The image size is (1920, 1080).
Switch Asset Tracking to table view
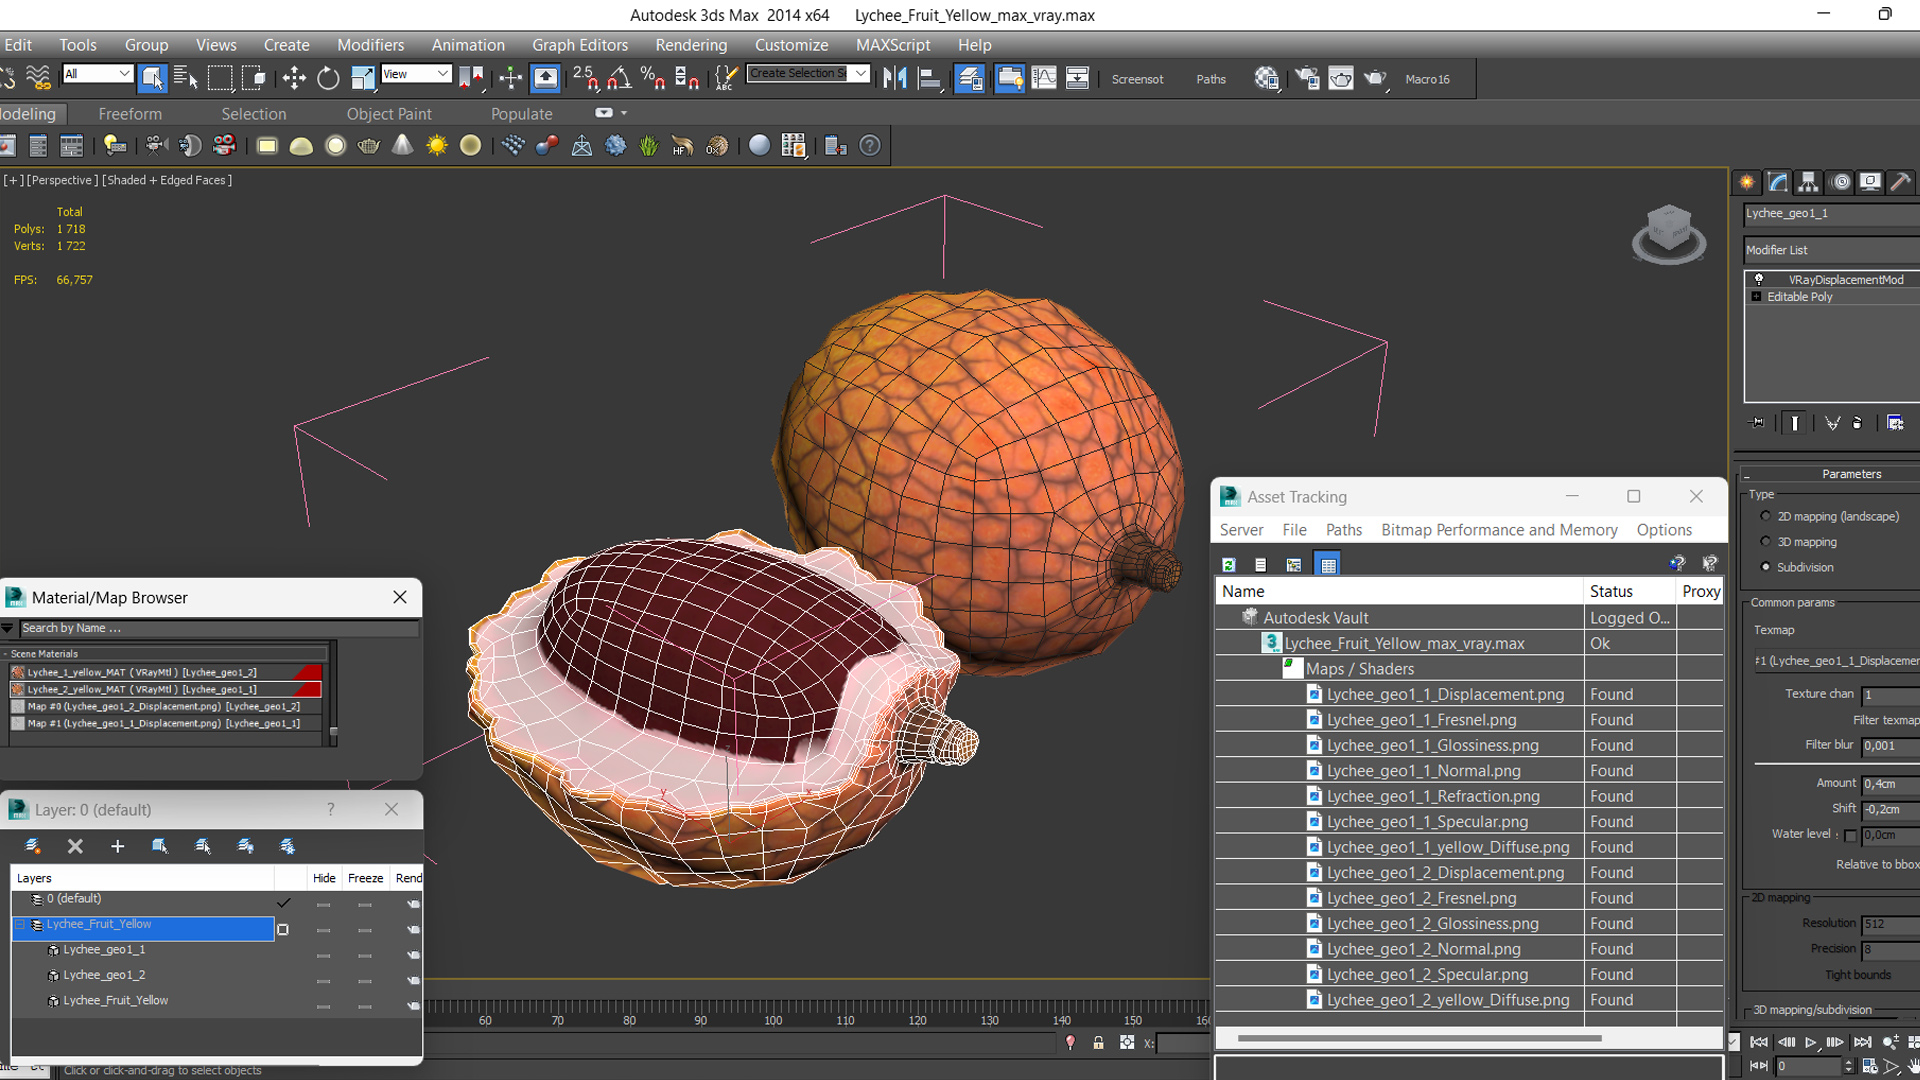point(1328,565)
